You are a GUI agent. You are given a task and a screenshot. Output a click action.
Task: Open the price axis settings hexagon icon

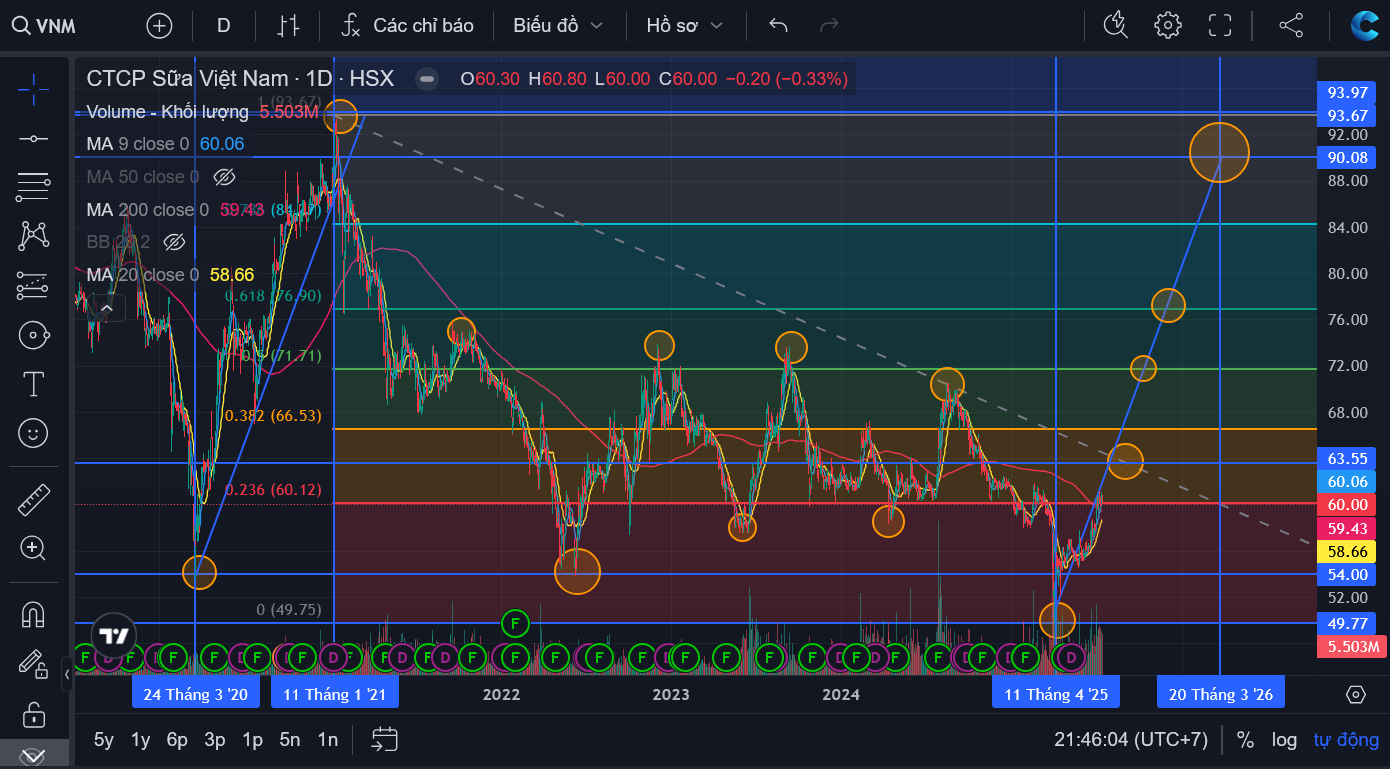1356,694
